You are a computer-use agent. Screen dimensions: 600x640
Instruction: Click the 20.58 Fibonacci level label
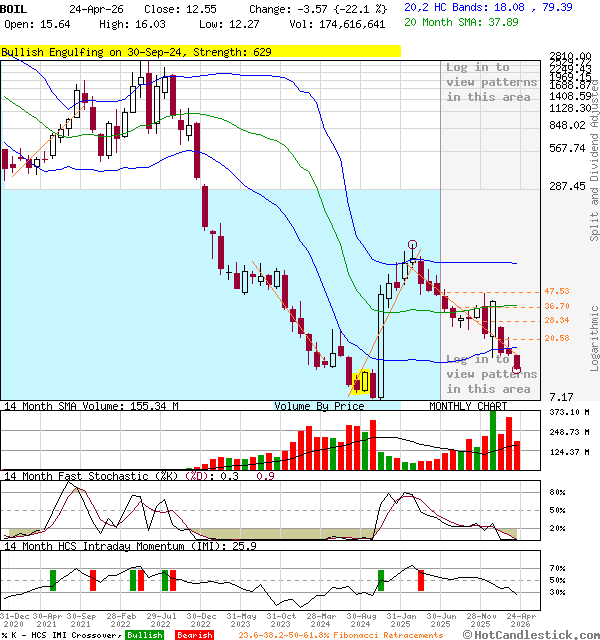tap(557, 339)
